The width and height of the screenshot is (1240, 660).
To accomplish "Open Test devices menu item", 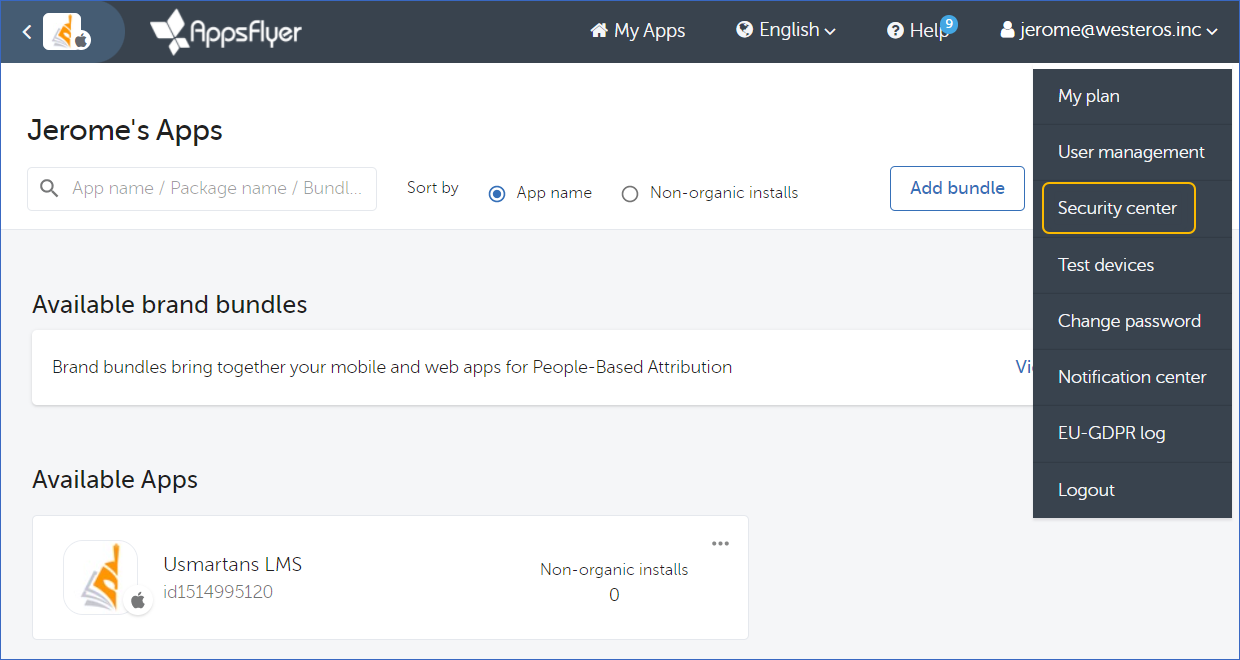I will point(1132,265).
